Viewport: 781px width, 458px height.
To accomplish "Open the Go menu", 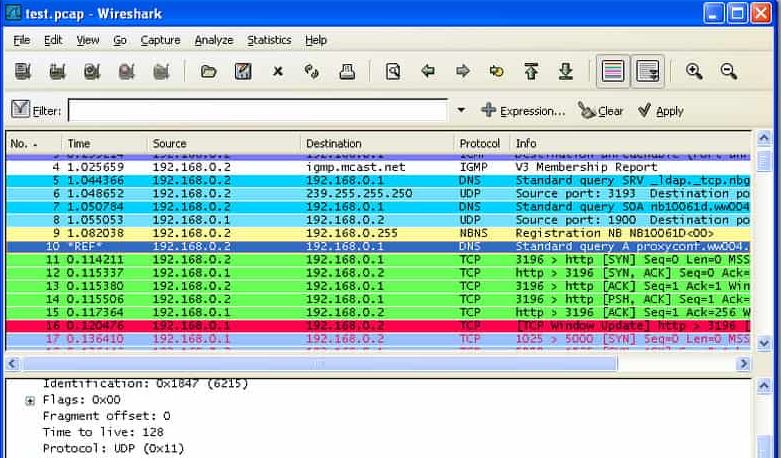I will [120, 40].
